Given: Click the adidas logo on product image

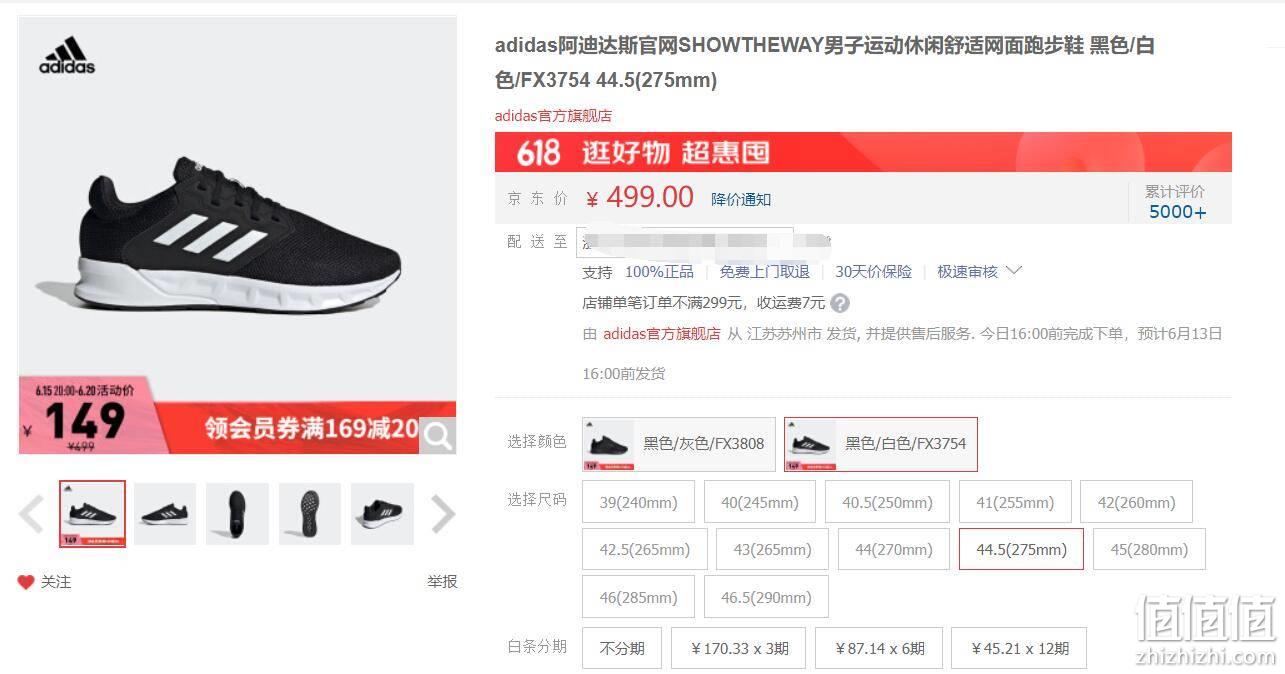Looking at the screenshot, I should coord(67,56).
